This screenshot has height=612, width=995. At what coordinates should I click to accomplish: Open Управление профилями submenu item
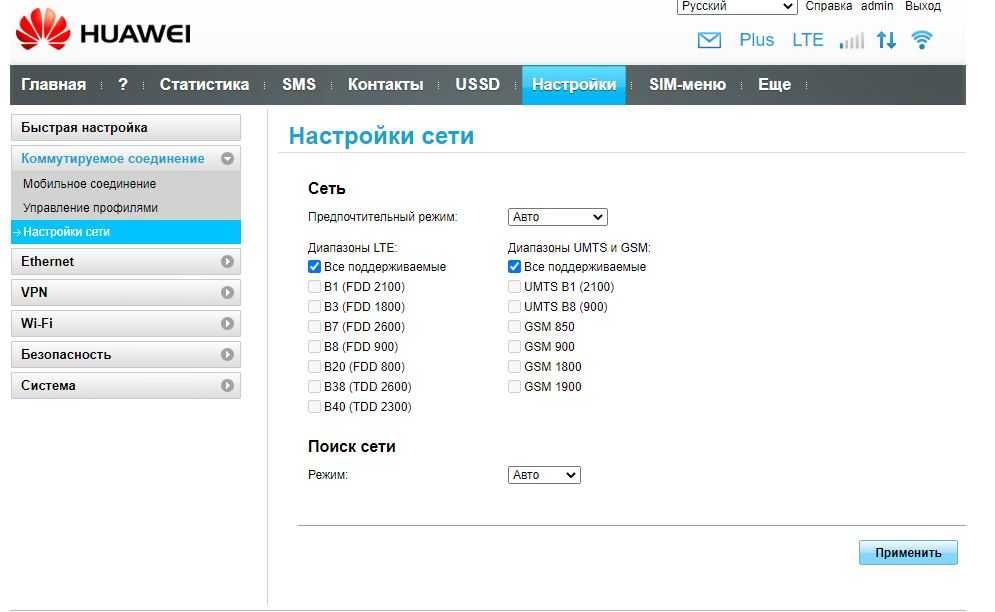coord(90,208)
